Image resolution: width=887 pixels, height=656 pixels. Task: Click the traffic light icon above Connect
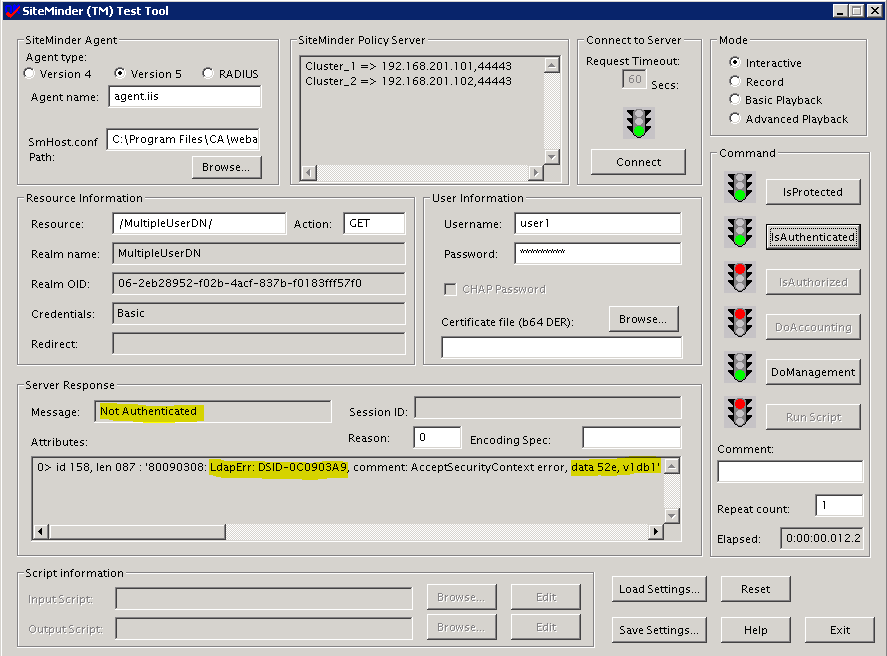click(x=639, y=123)
